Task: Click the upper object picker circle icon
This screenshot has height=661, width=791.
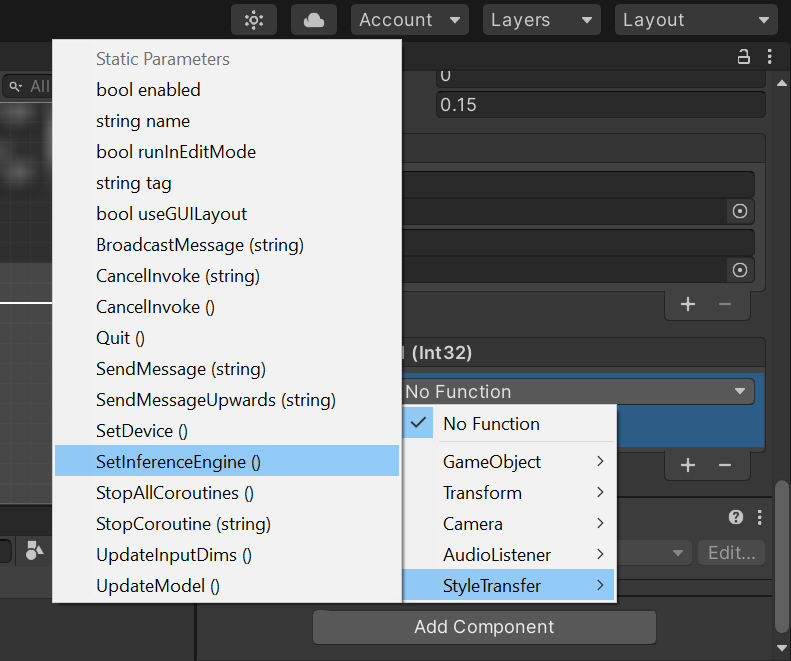Action: tap(740, 211)
